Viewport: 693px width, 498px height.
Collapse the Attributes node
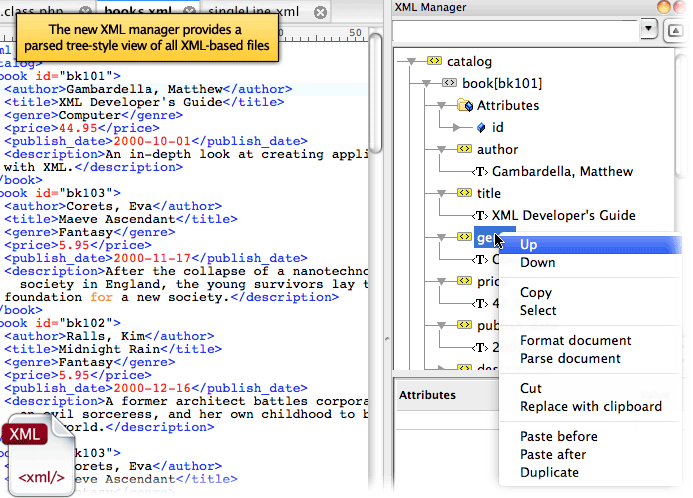click(x=441, y=105)
